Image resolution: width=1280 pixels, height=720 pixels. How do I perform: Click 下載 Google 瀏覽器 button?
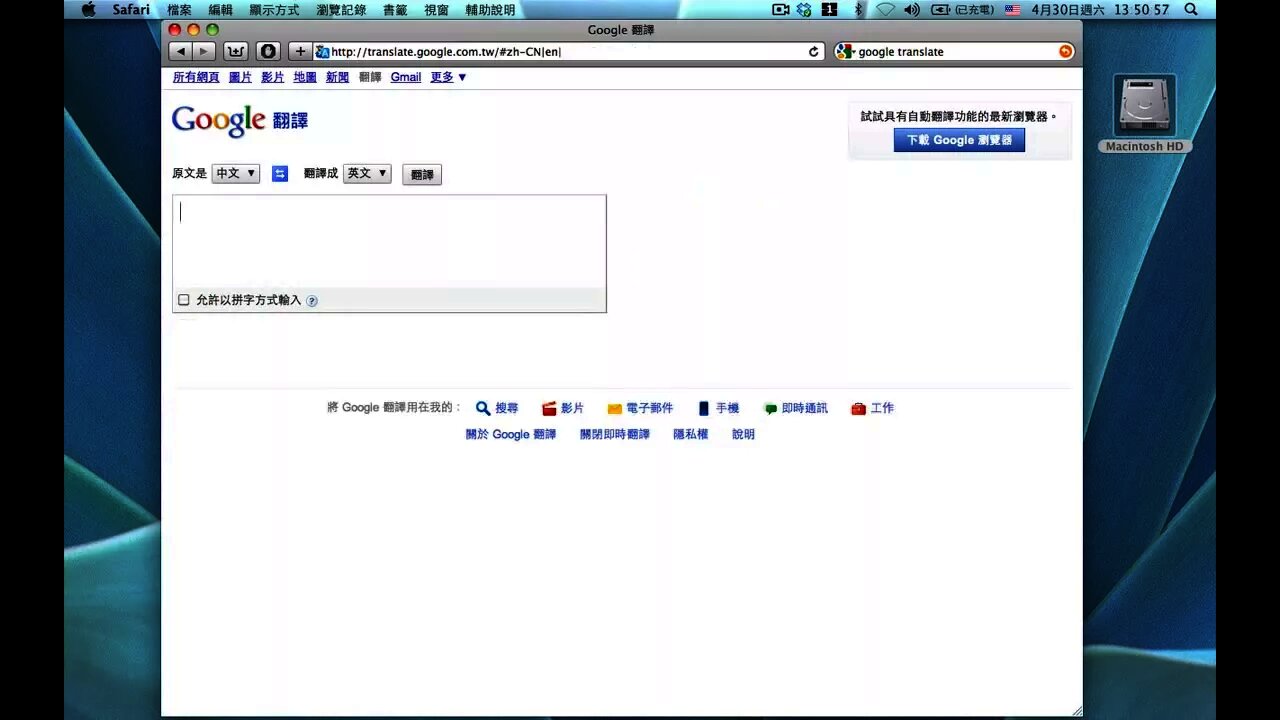point(959,140)
